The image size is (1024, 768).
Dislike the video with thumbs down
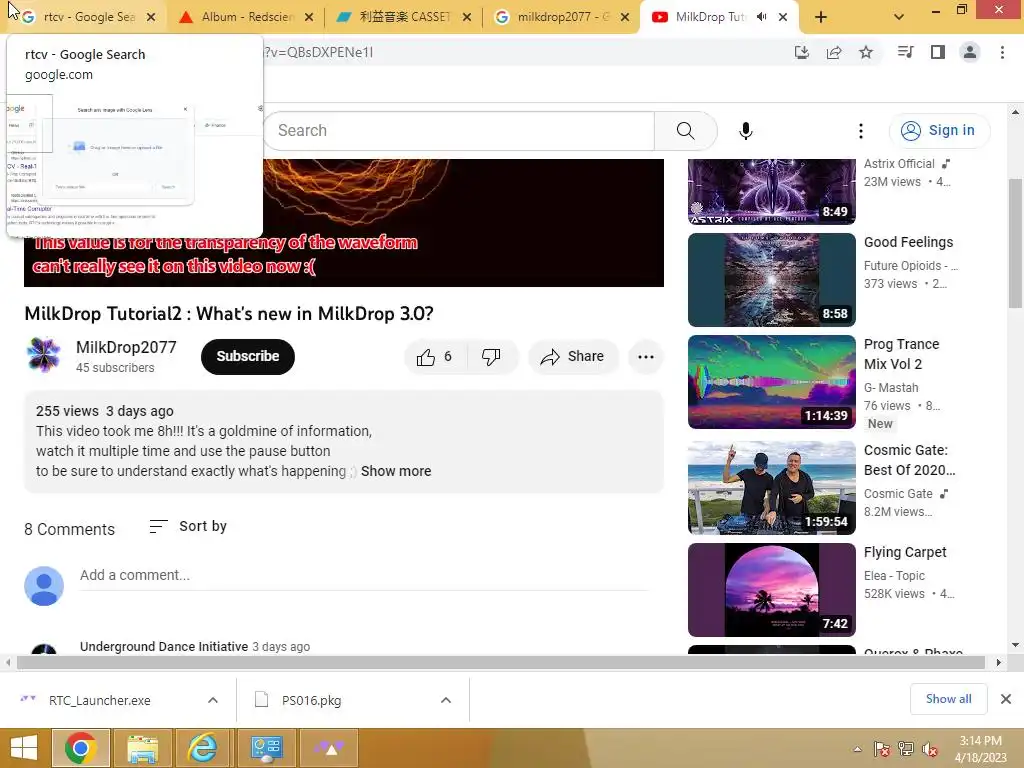tap(491, 357)
